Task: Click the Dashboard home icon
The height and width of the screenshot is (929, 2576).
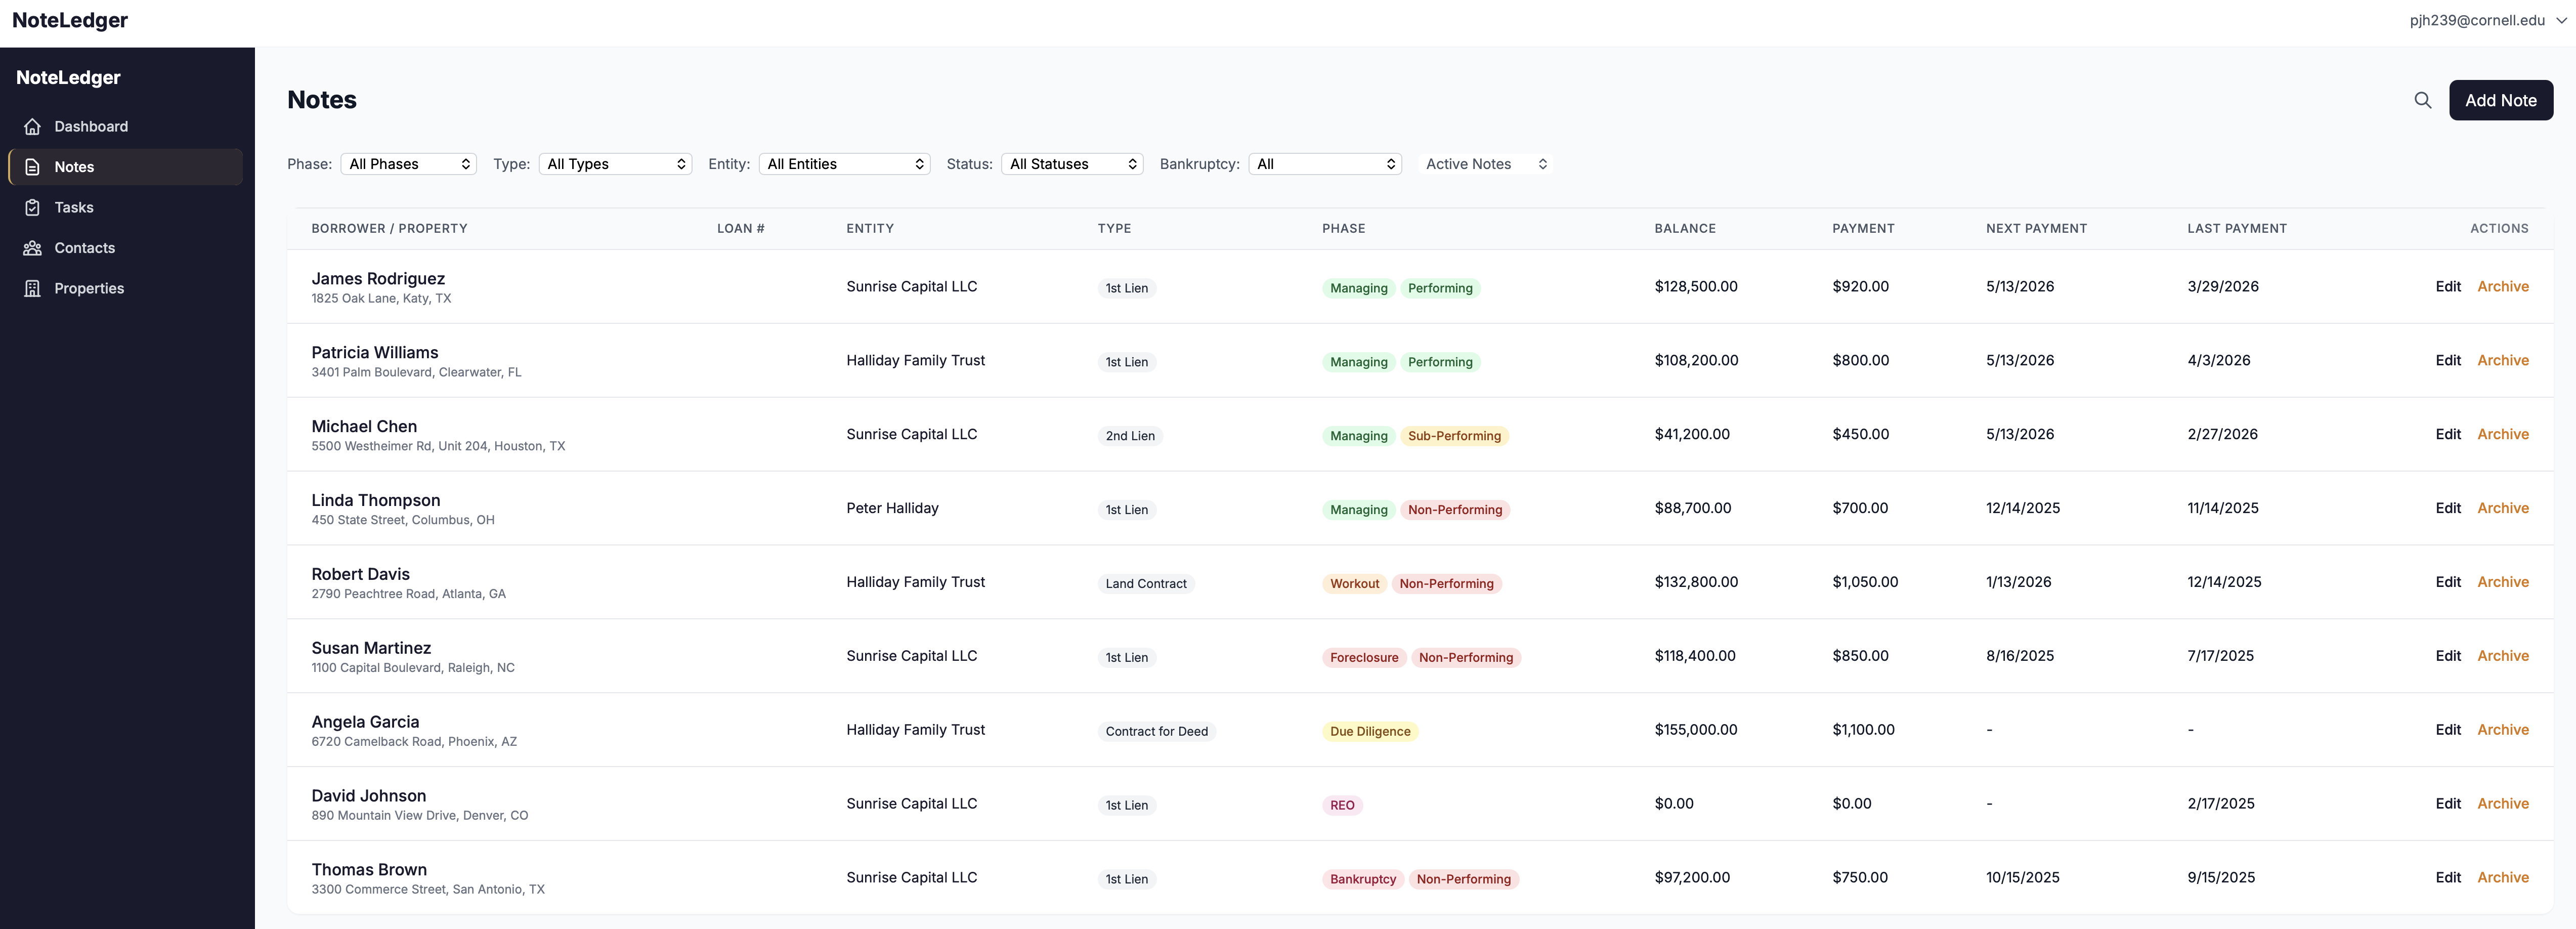Action: coord(33,127)
